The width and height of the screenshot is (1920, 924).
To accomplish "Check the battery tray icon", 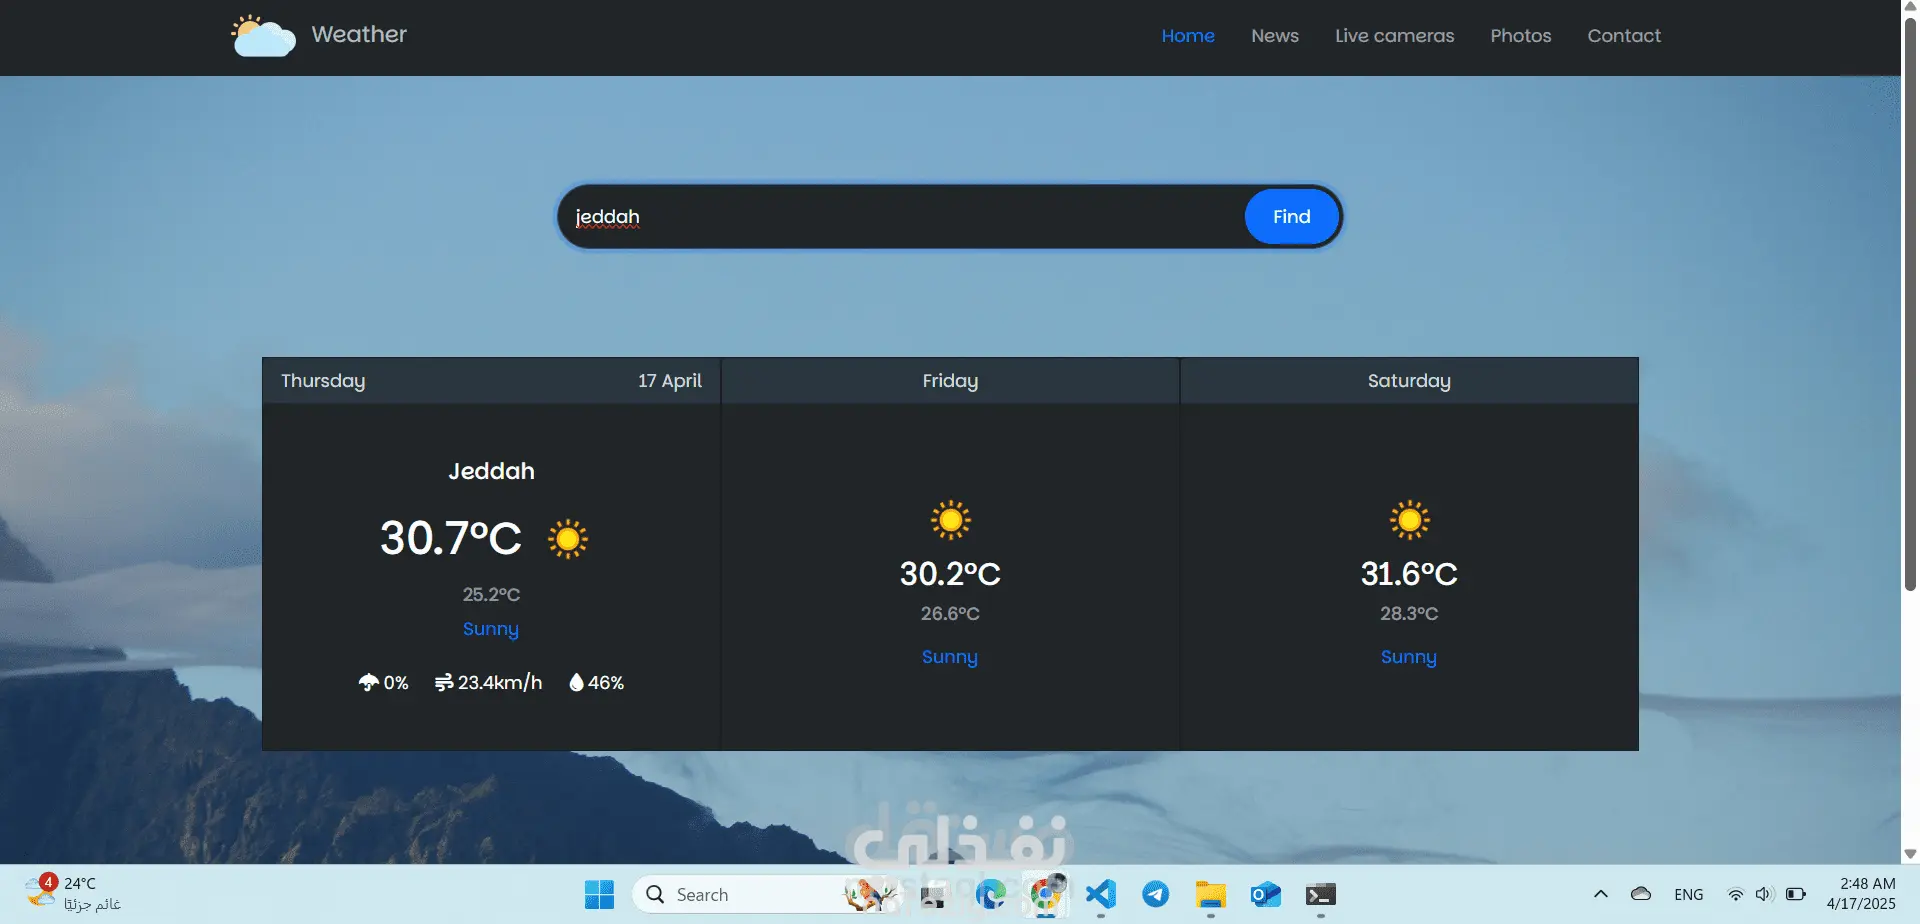I will (1796, 894).
